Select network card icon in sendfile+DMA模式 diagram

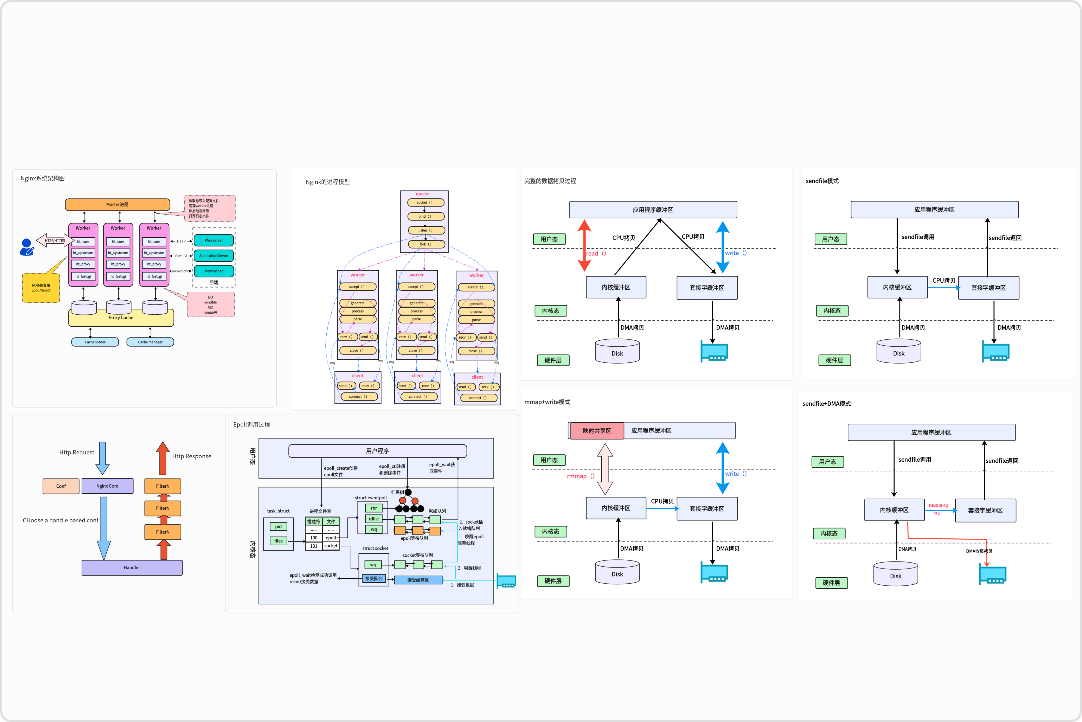pyautogui.click(x=992, y=574)
